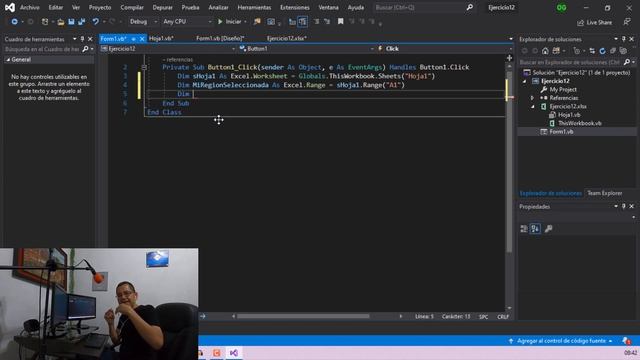Click the green account avatar badge

[561, 7]
